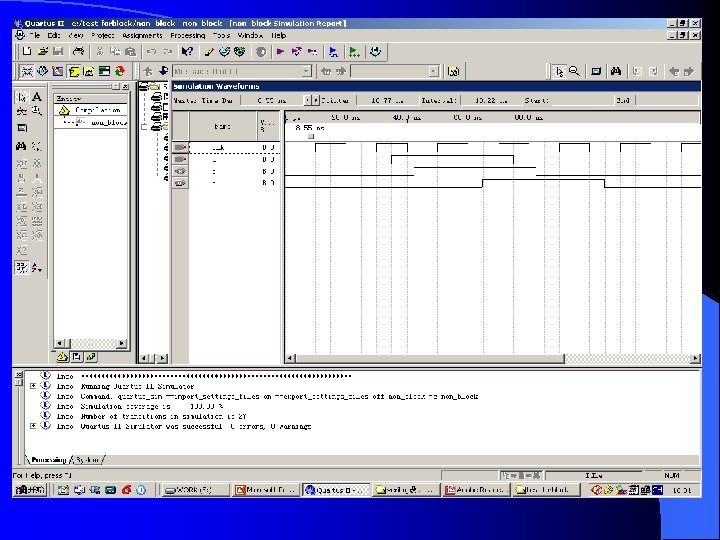Screen dimensions: 720x540
Task: Switch to Microsoft PowerPoint taskbar button
Action: 266,490
